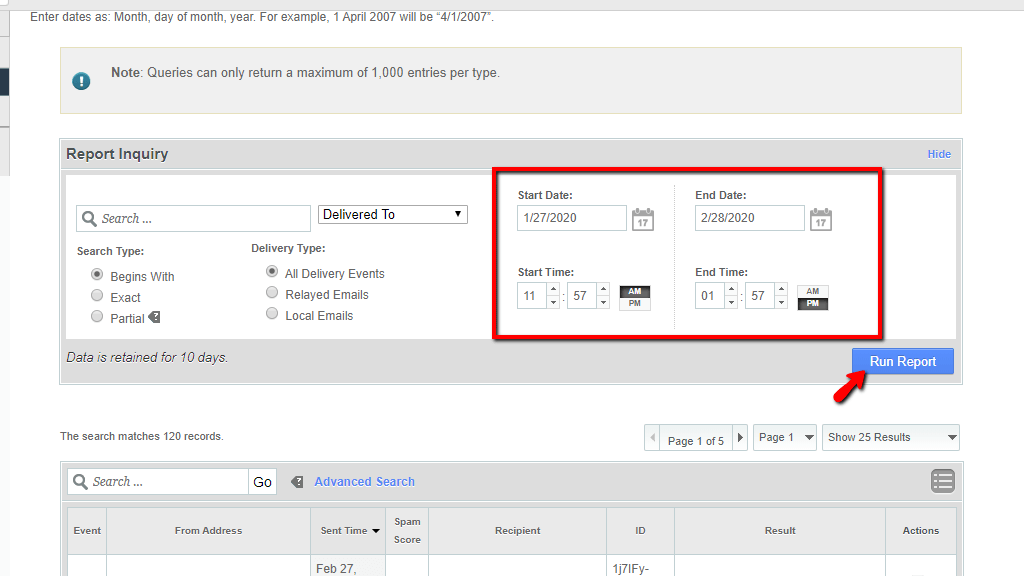Click the End Time minutes field

760,296
